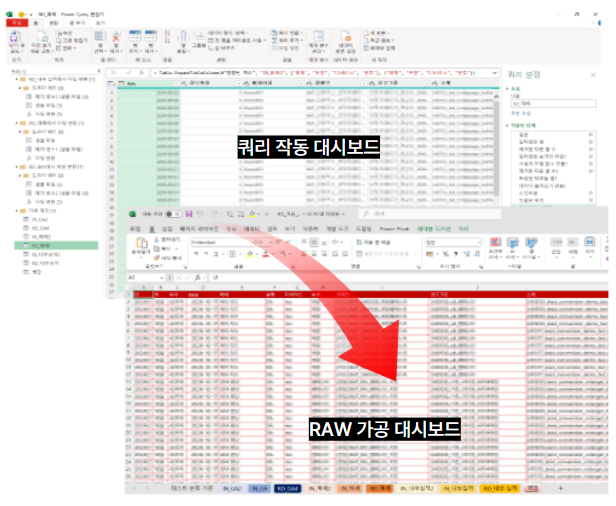This screenshot has width=616, height=506.
Task: Switch to the RD_매체 sheet tab
Action: [x=380, y=488]
